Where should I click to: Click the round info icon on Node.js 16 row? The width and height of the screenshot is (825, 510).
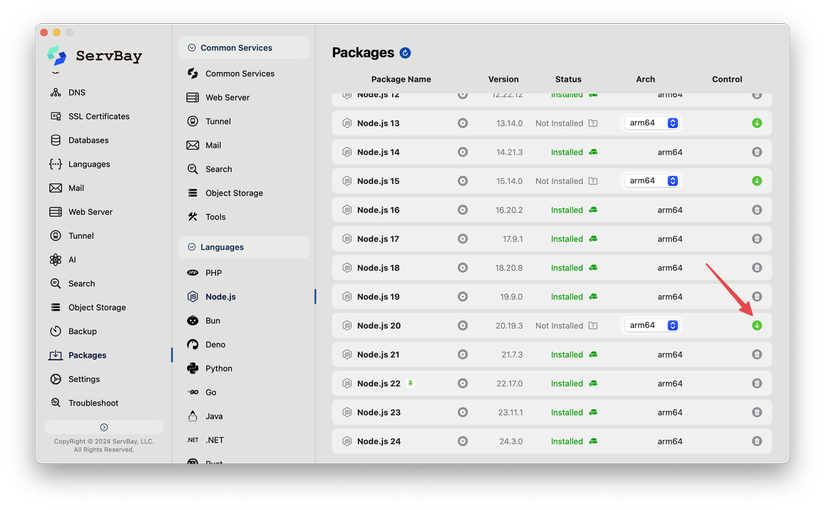(462, 210)
